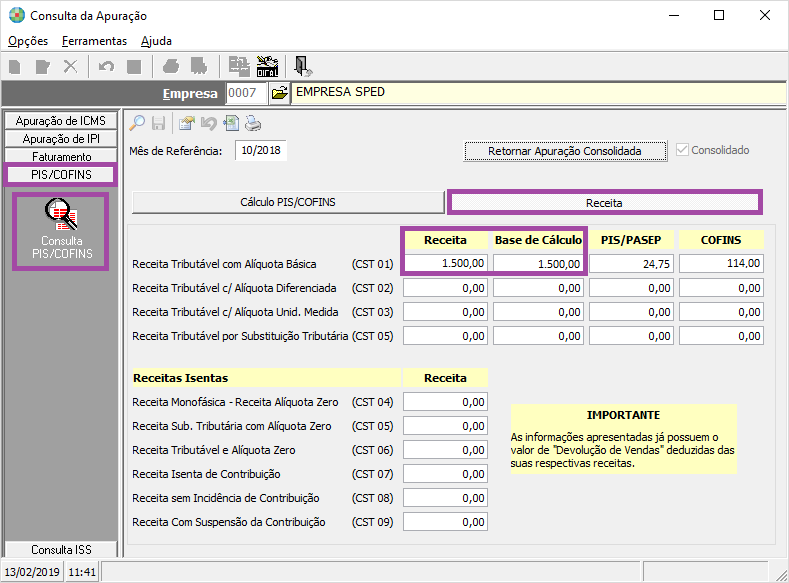This screenshot has width=789, height=583.
Task: Click the application logo in title bar
Action: 17,15
